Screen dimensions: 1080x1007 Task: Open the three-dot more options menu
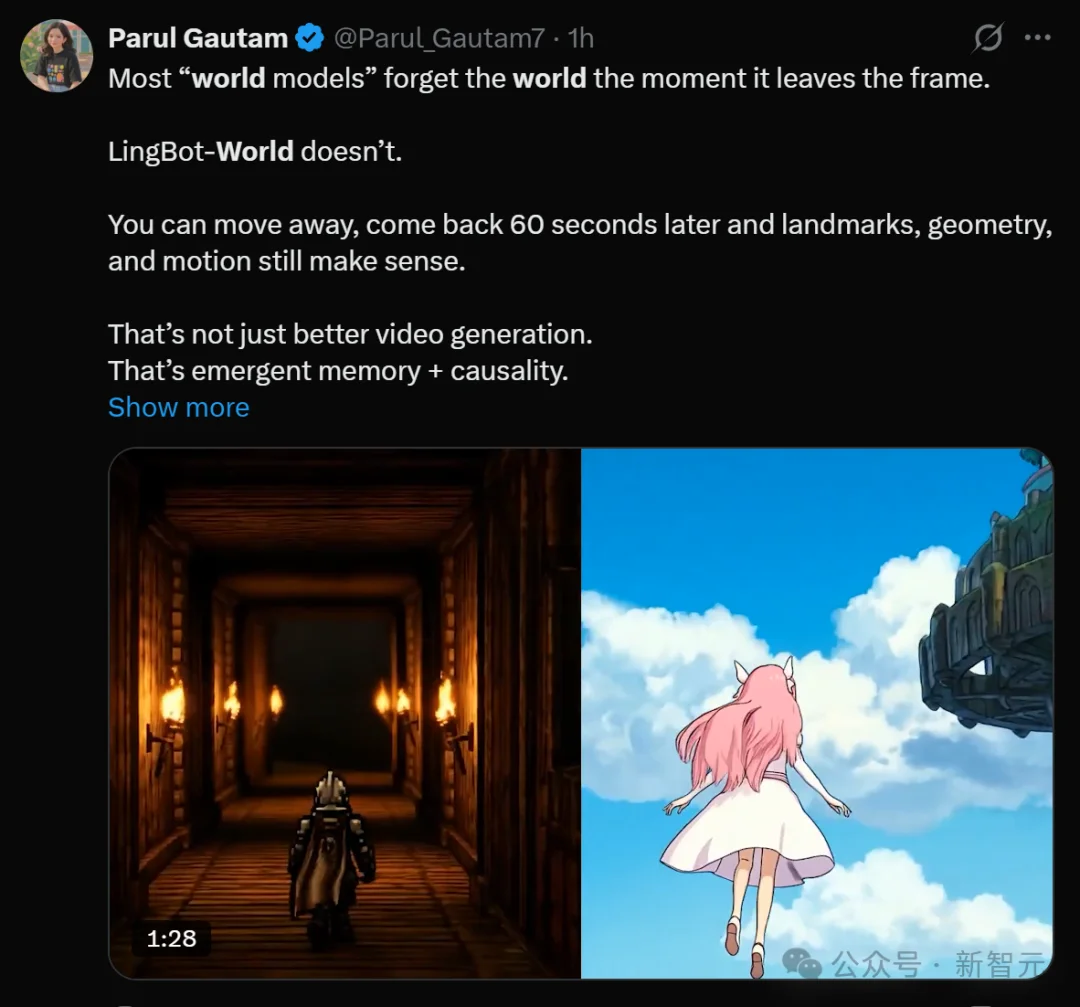coord(1037,38)
